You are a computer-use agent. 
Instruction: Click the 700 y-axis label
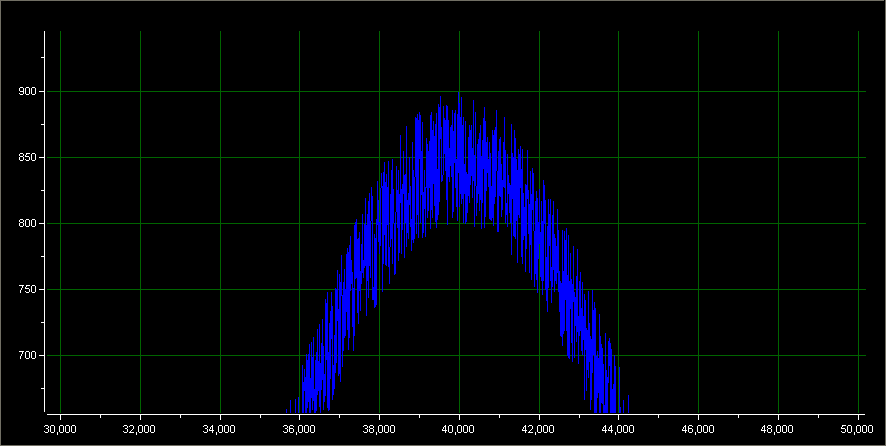(x=27, y=356)
